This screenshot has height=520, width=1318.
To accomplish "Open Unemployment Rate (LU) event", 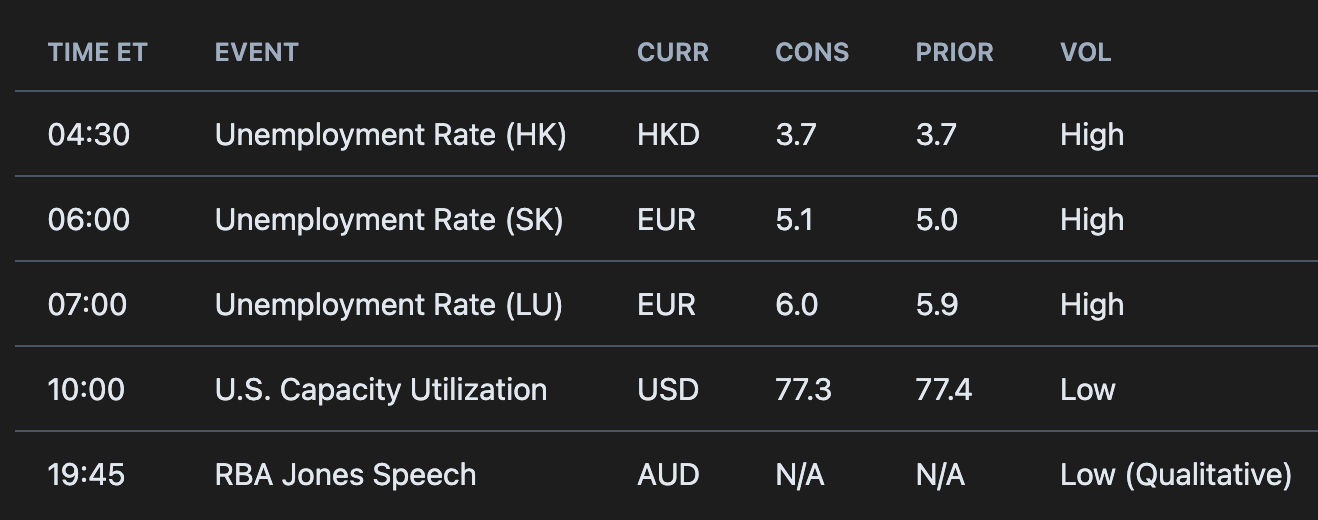I will pos(388,305).
